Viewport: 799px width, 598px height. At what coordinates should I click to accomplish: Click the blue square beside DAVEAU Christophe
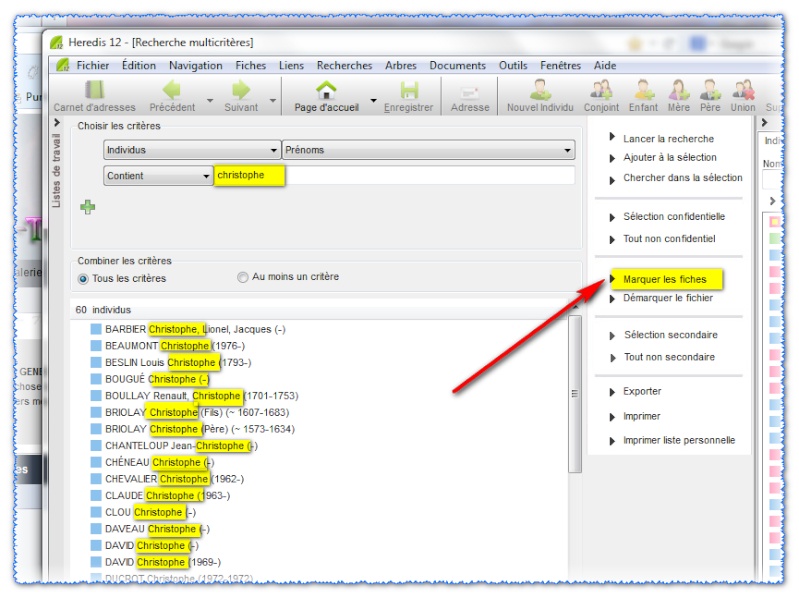coord(96,529)
